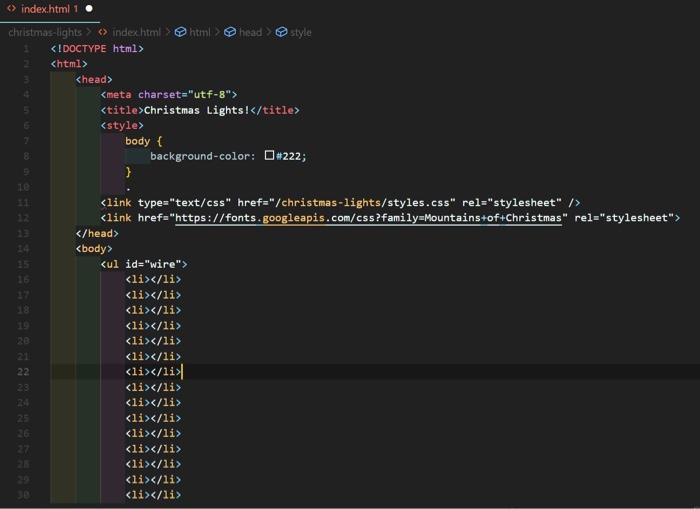Click the head symbol breadcrumb
700x509 pixels.
(x=250, y=32)
